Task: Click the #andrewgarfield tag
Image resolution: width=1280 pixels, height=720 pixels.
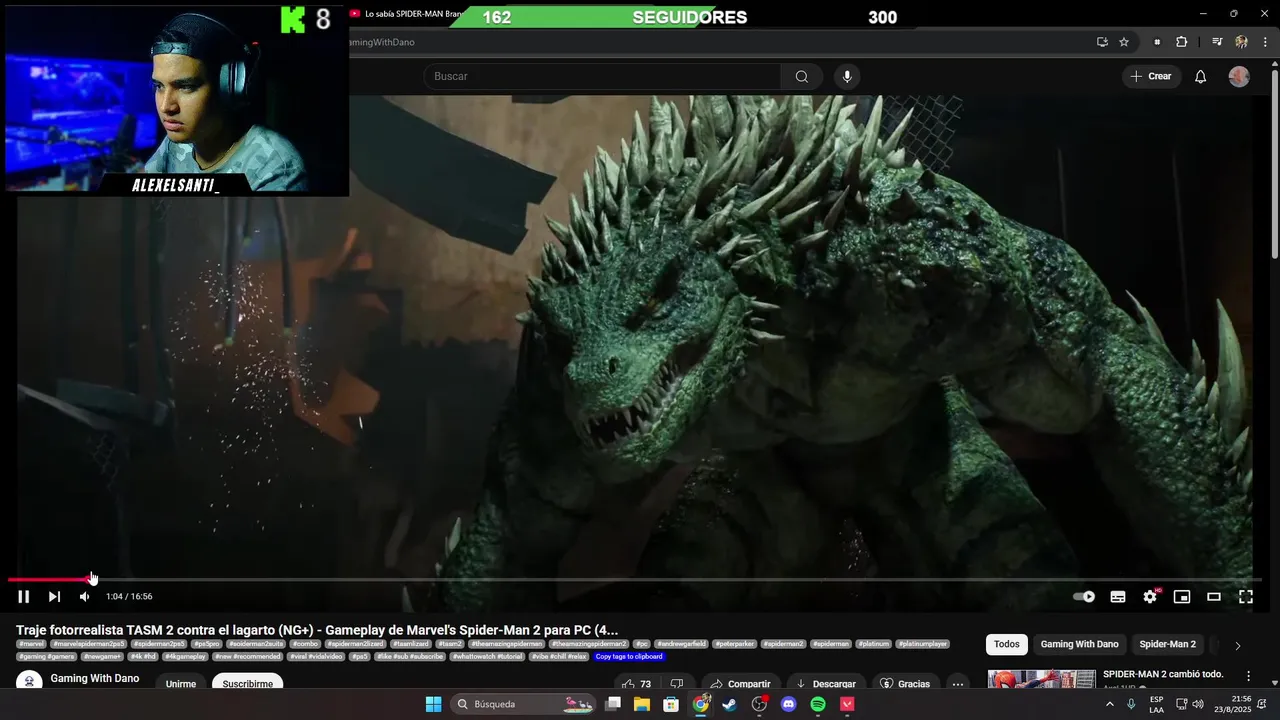Action: (x=683, y=644)
